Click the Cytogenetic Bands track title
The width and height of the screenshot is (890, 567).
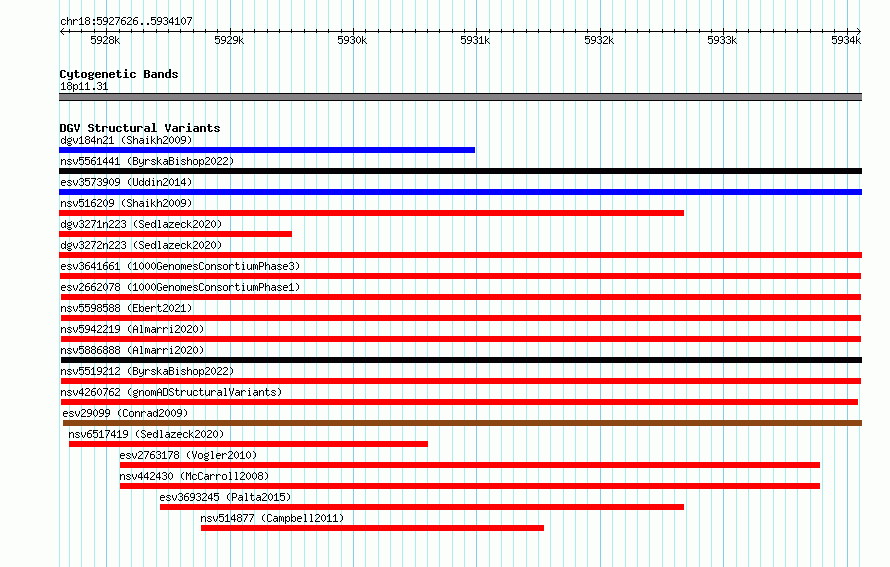pyautogui.click(x=119, y=74)
